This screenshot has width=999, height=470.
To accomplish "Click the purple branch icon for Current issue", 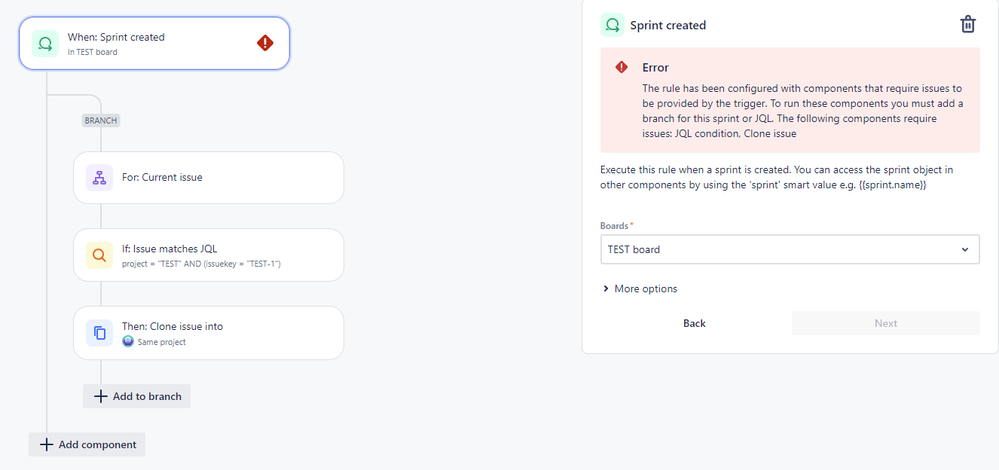I will [x=99, y=178].
